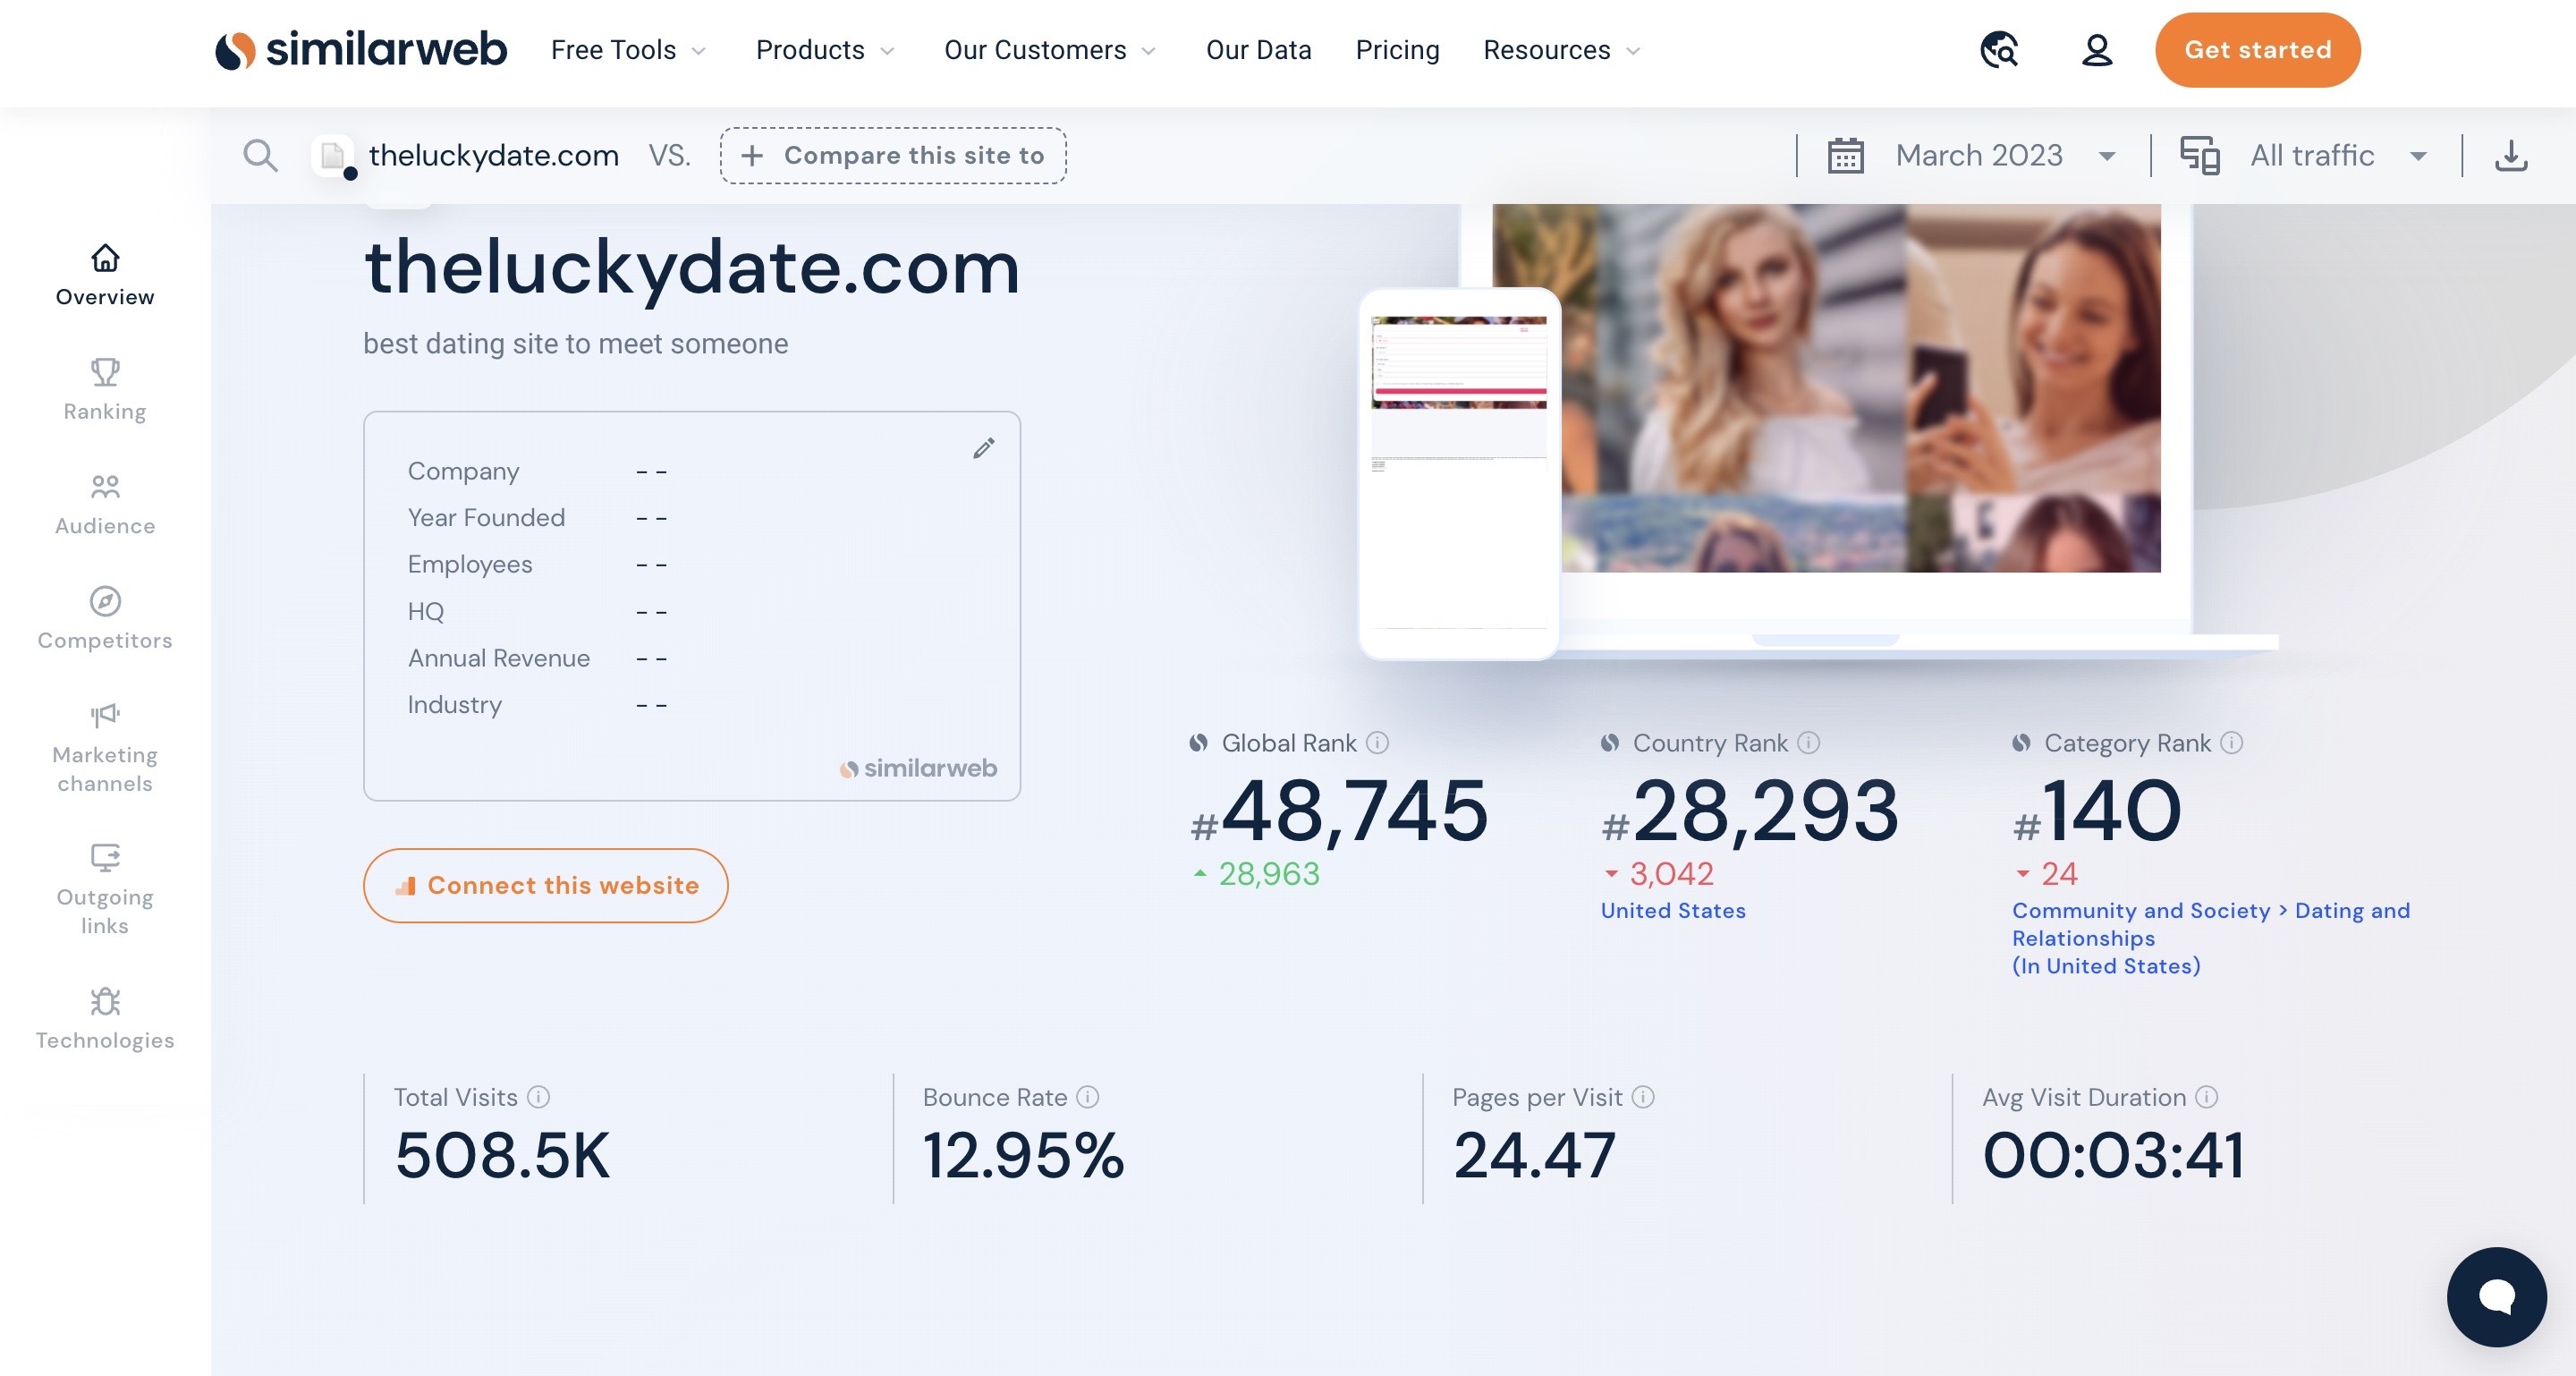This screenshot has width=2576, height=1376.
Task: Click 'best dating site to meet someone' tagline
Action: (x=575, y=344)
